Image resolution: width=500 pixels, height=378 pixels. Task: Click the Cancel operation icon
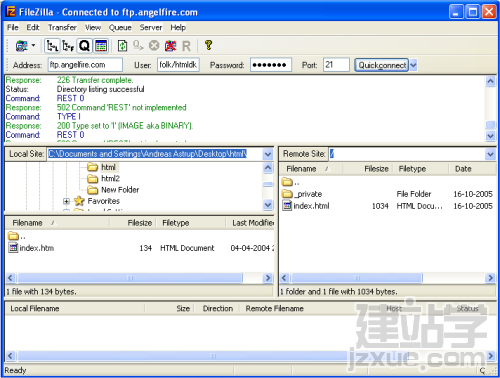click(154, 46)
